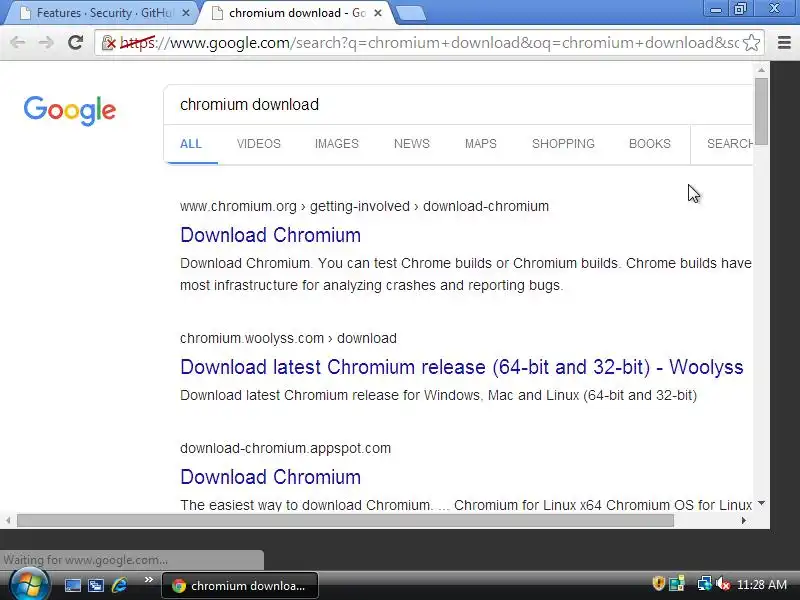Open Download Chromium link from appspot.com
The image size is (800, 600).
click(x=270, y=477)
